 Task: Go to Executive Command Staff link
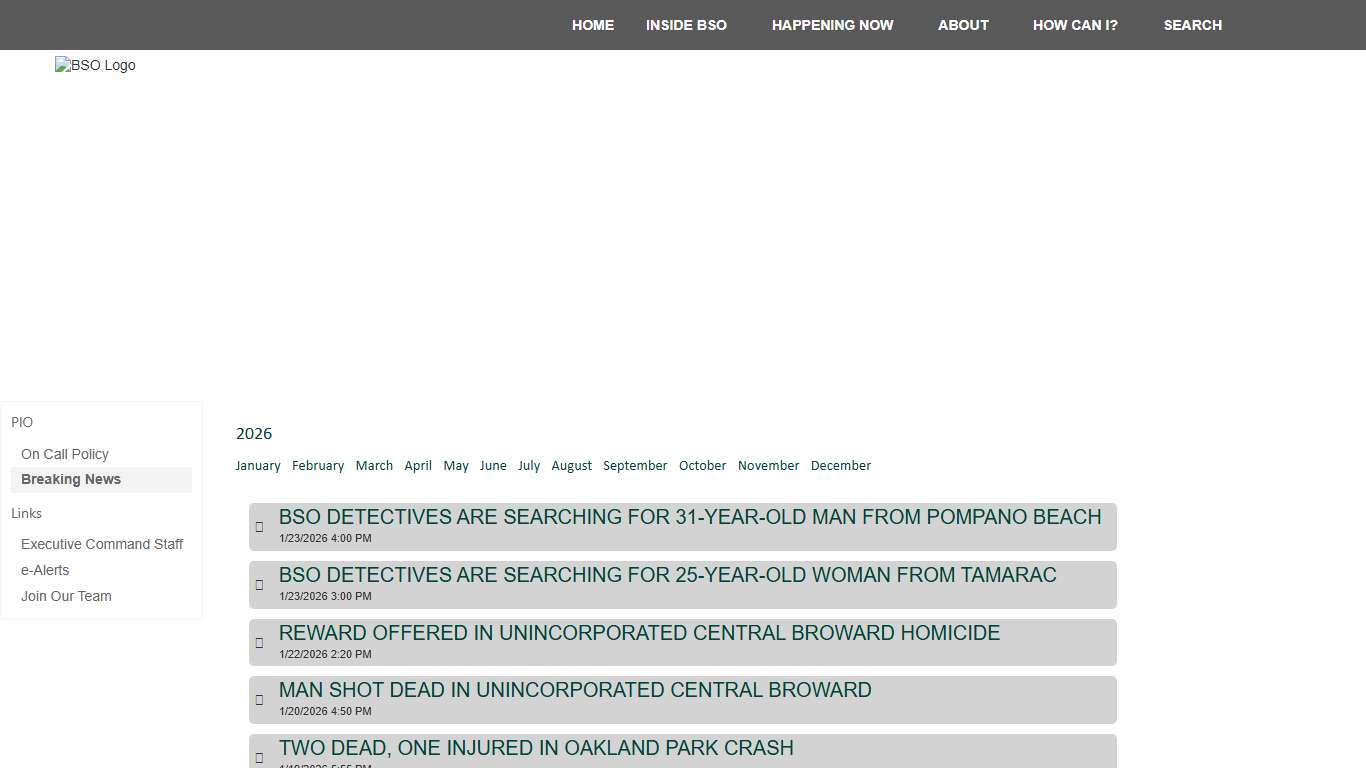[x=102, y=545]
